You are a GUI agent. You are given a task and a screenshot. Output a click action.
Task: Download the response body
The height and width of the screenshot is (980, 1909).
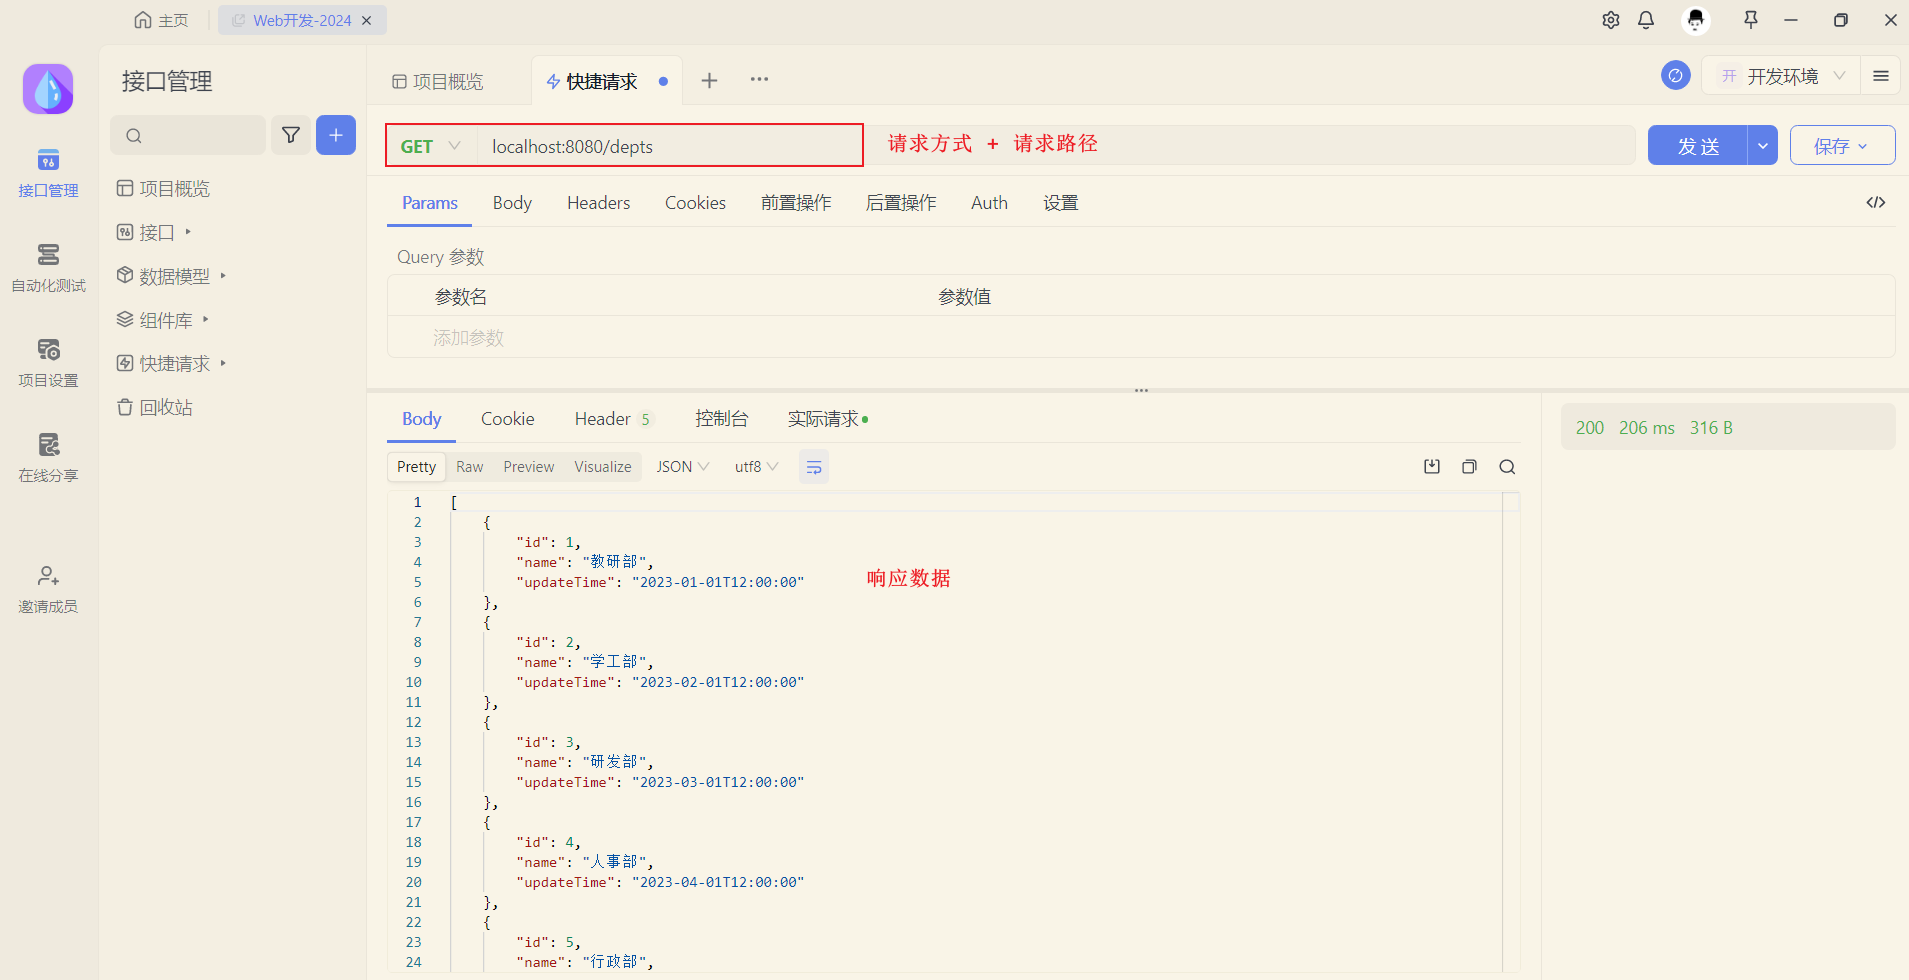coord(1432,466)
